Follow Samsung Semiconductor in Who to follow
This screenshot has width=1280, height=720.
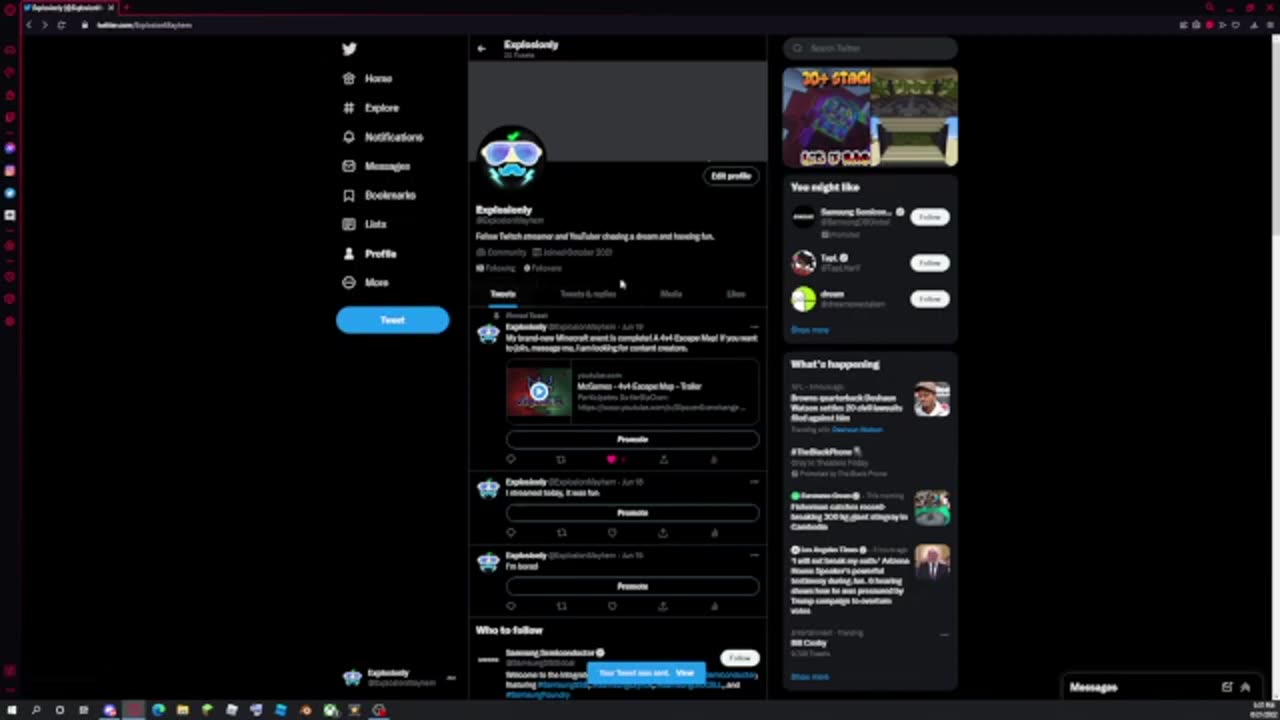point(739,658)
